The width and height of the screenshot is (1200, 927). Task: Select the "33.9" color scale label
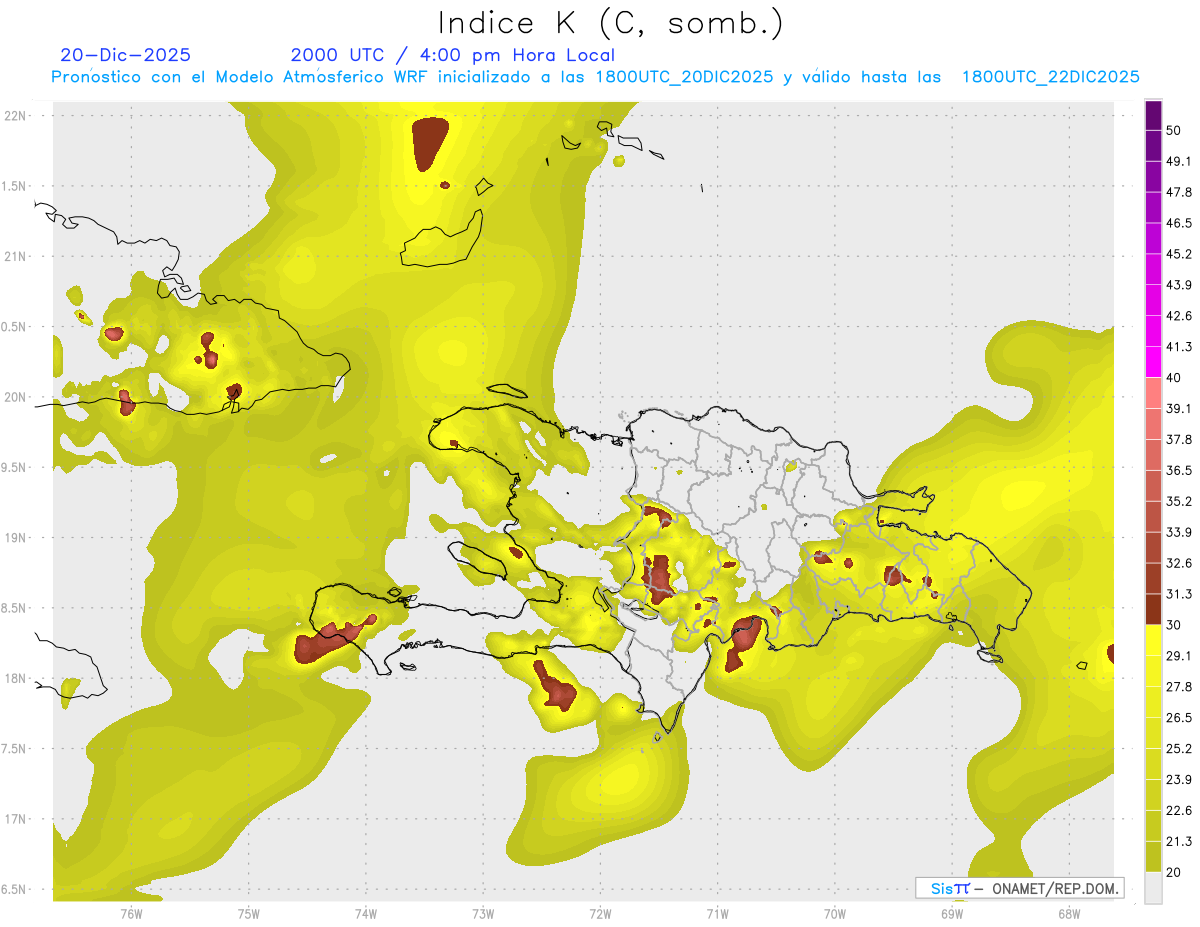click(x=1179, y=532)
